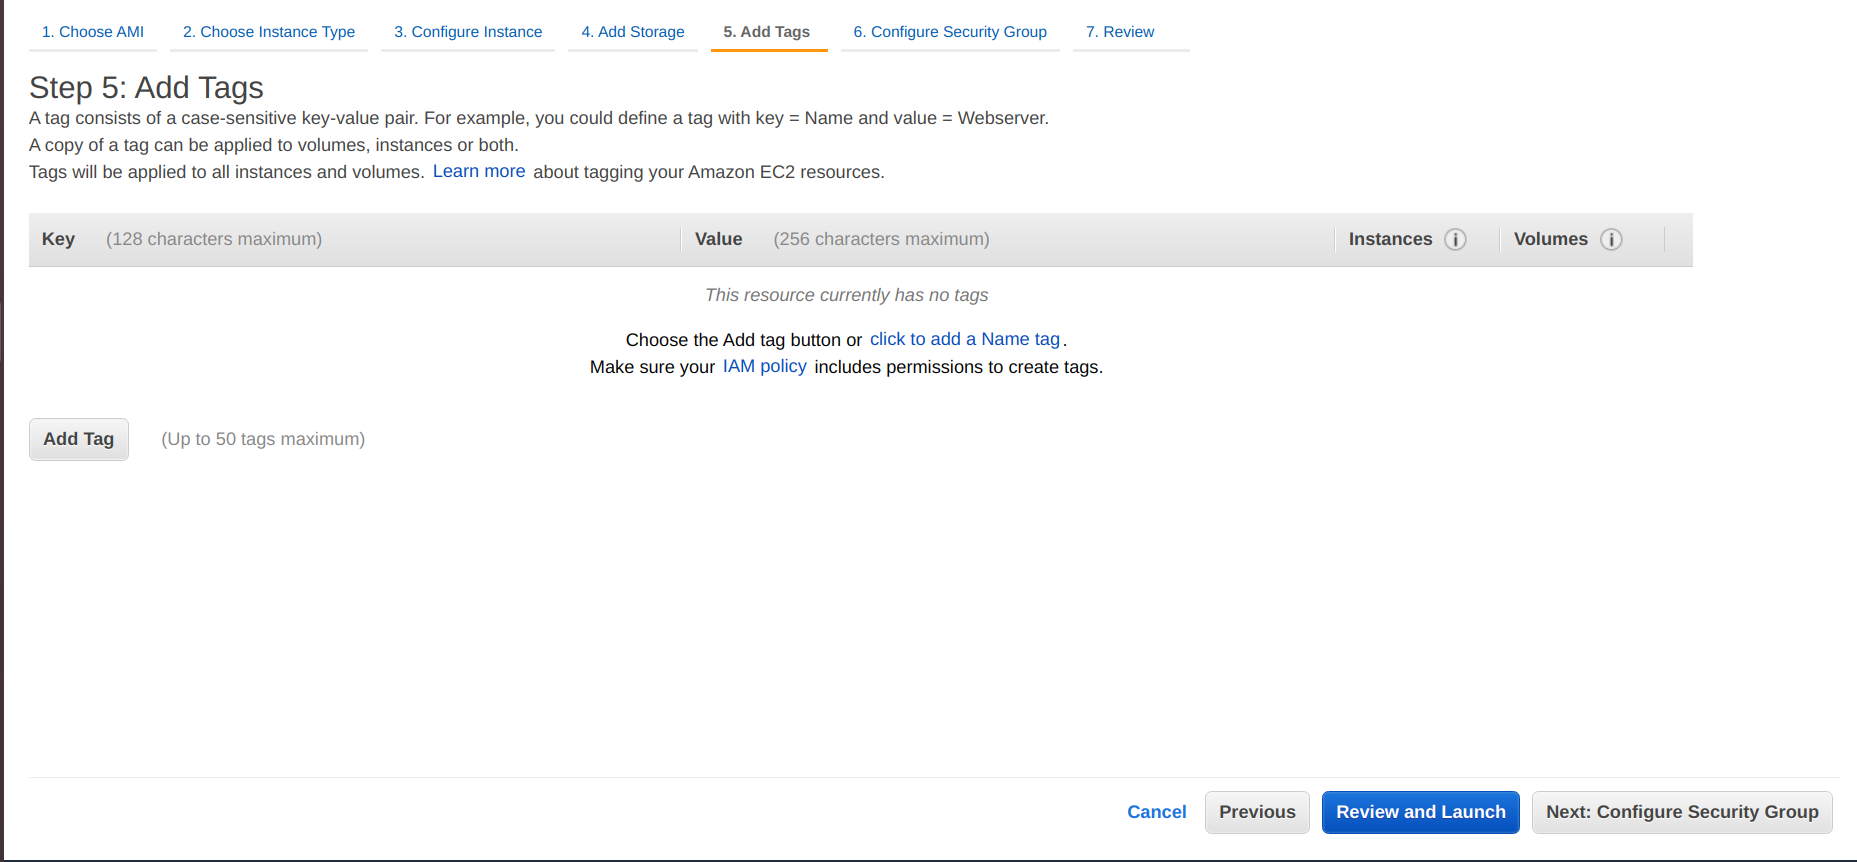Cancel the instance launch wizard
The width and height of the screenshot is (1857, 862).
tap(1156, 812)
